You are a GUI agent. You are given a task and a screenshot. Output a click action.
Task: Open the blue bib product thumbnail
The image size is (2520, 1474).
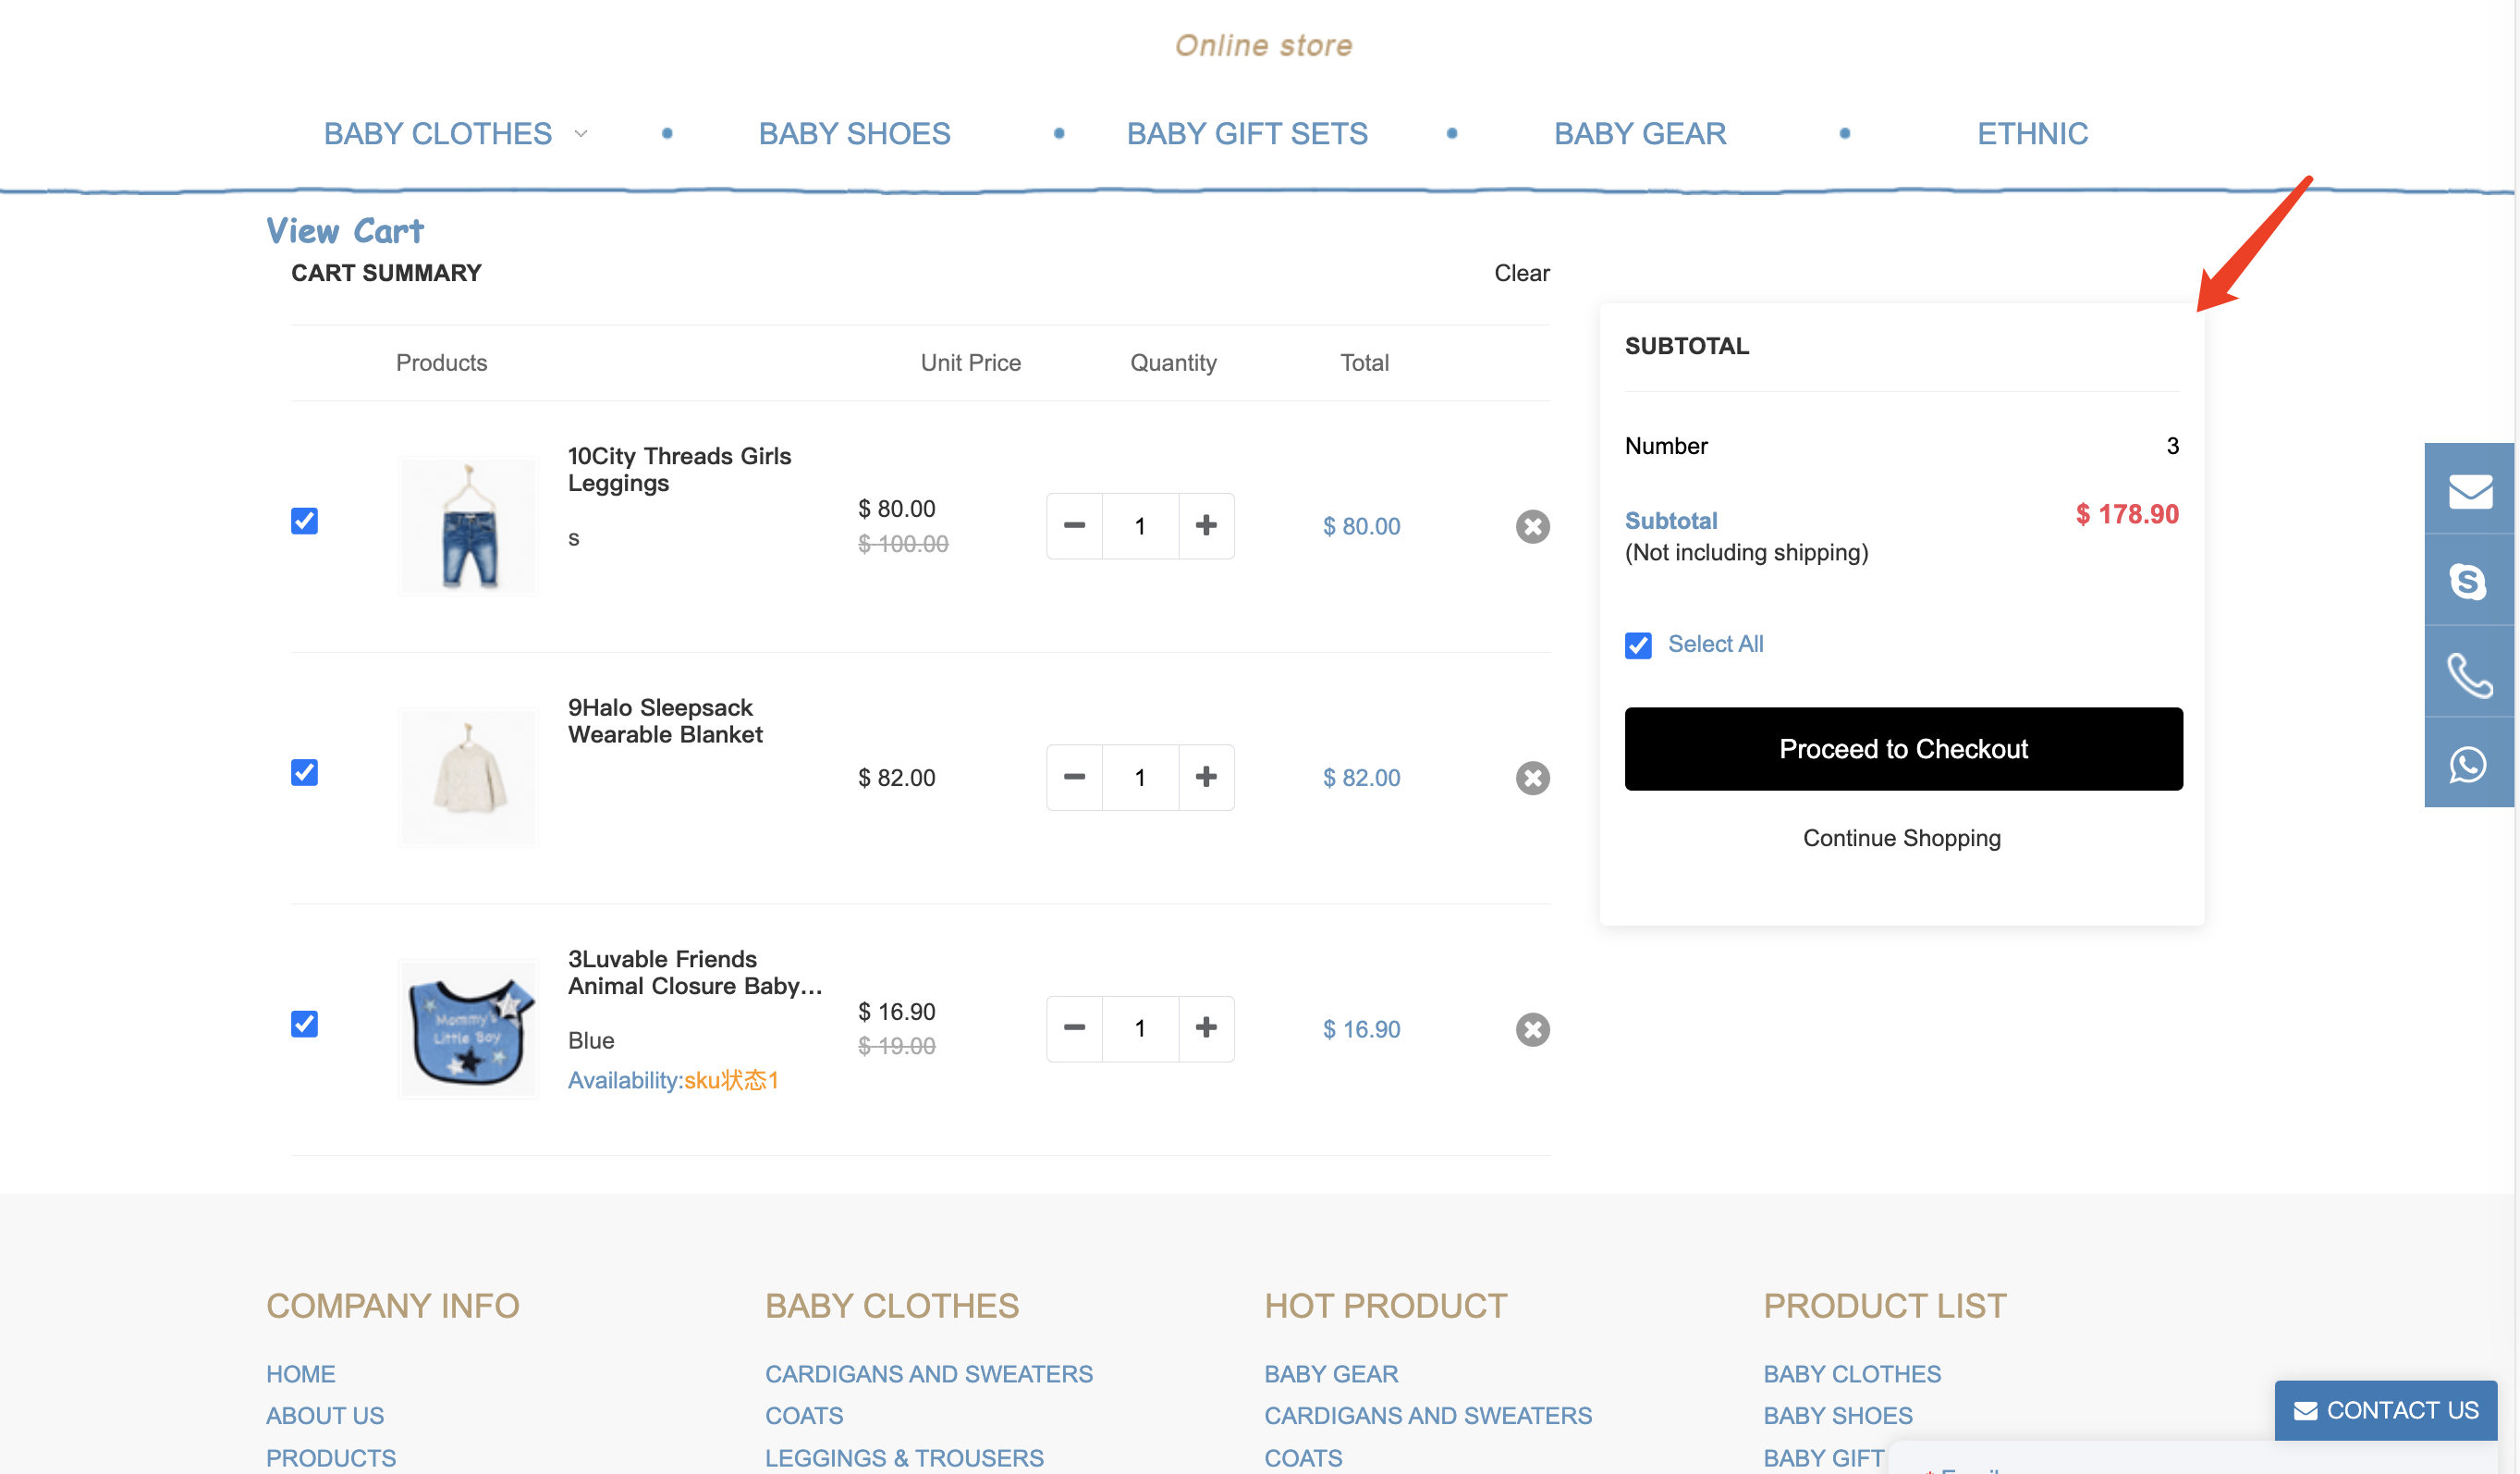click(468, 1029)
